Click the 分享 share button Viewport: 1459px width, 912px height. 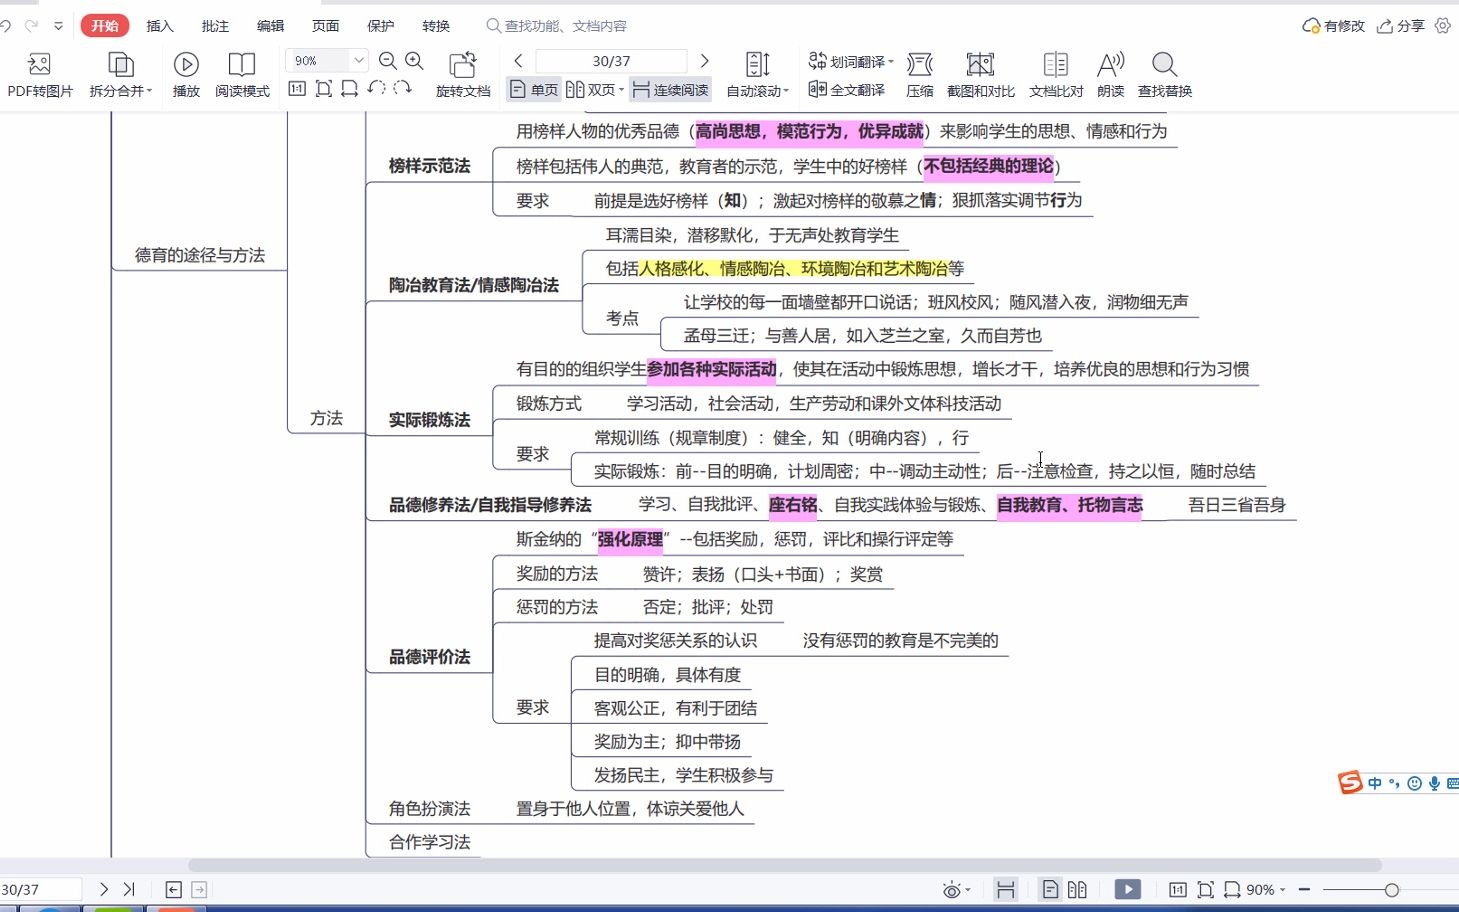pos(1400,26)
